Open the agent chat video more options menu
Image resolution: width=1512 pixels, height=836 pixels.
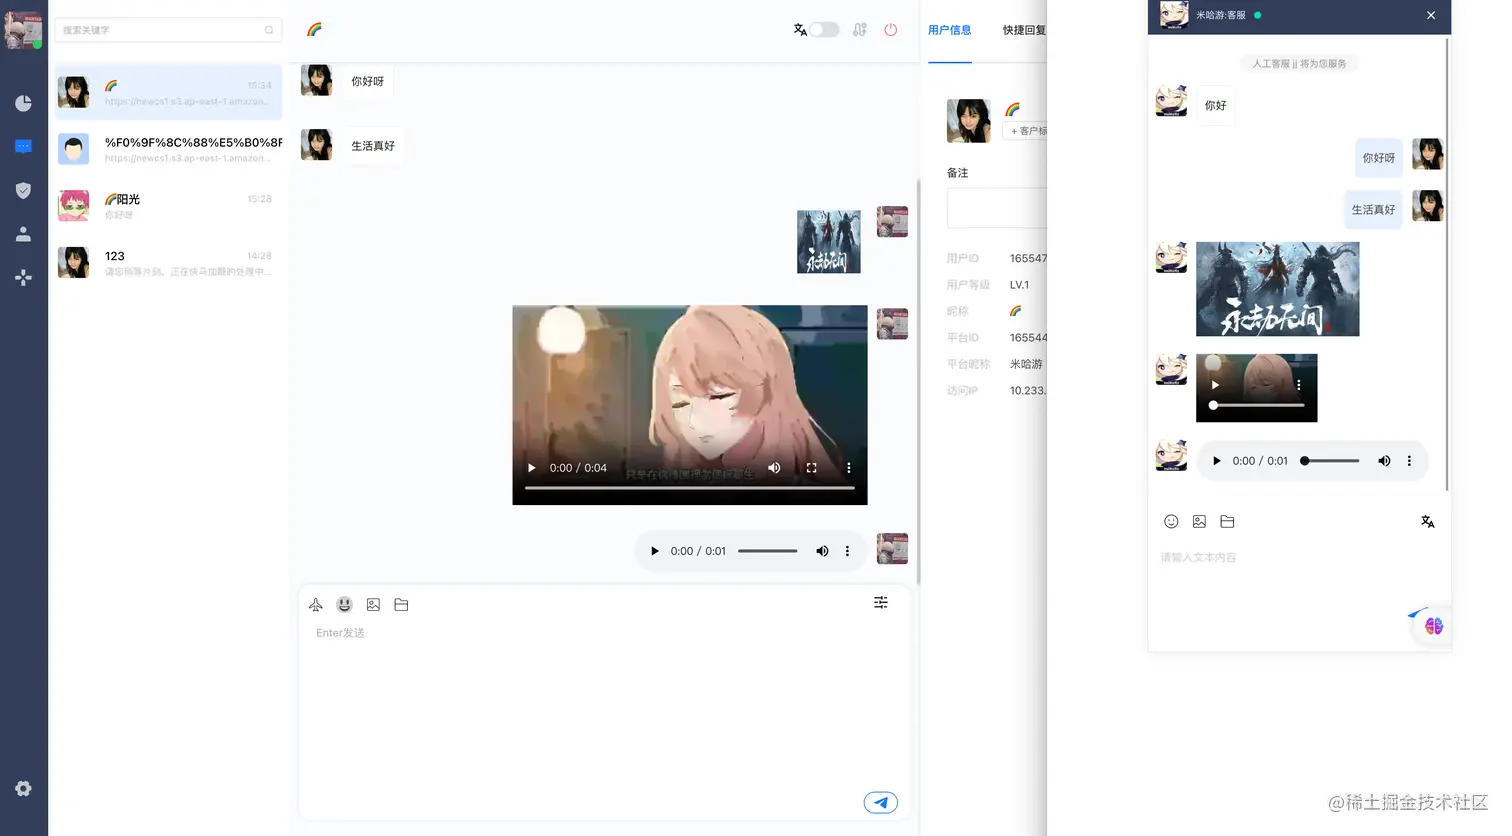point(849,468)
